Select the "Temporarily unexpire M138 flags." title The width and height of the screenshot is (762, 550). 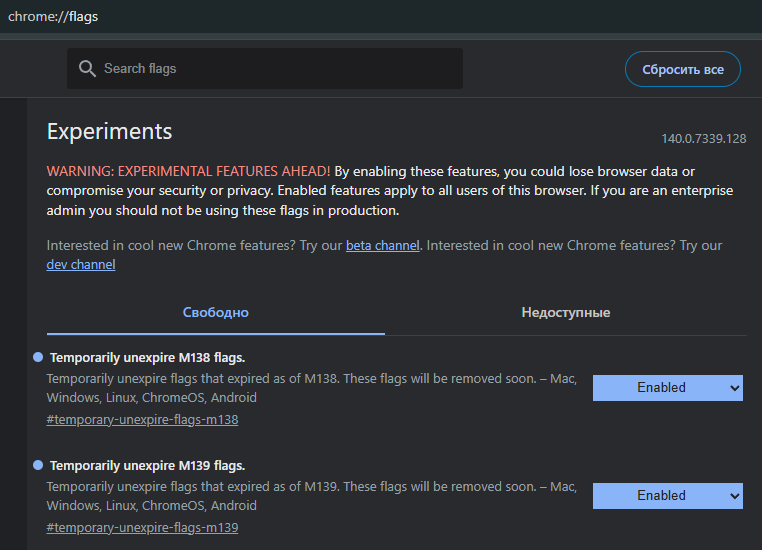coord(147,357)
